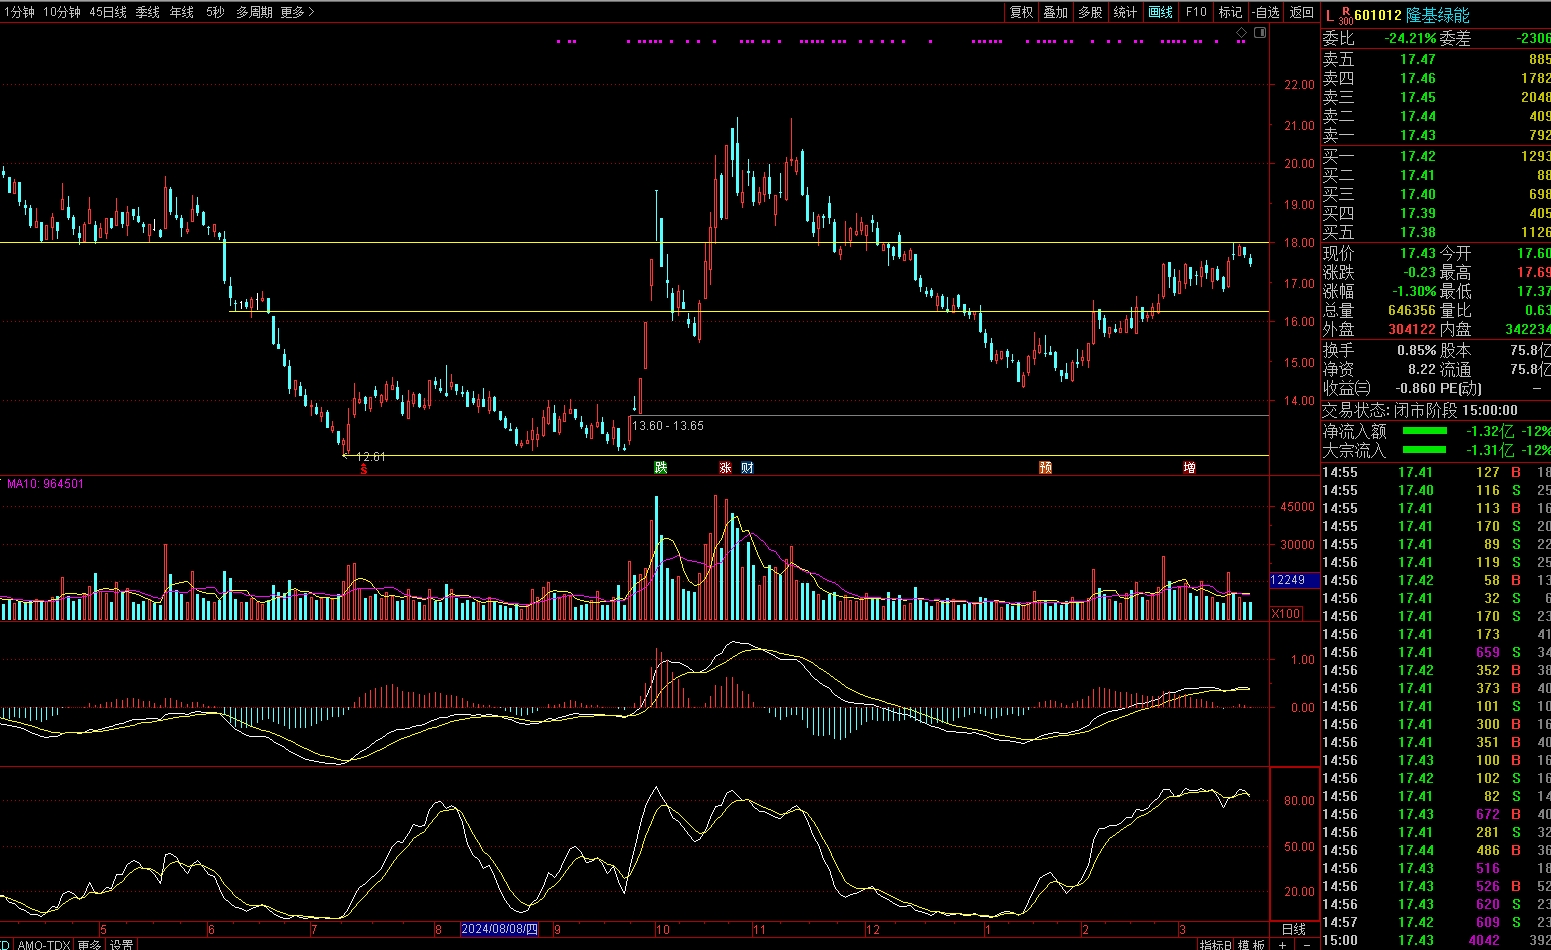This screenshot has width=1551, height=950.
Task: Click the 换手 0.85% value
Action: coord(1416,351)
